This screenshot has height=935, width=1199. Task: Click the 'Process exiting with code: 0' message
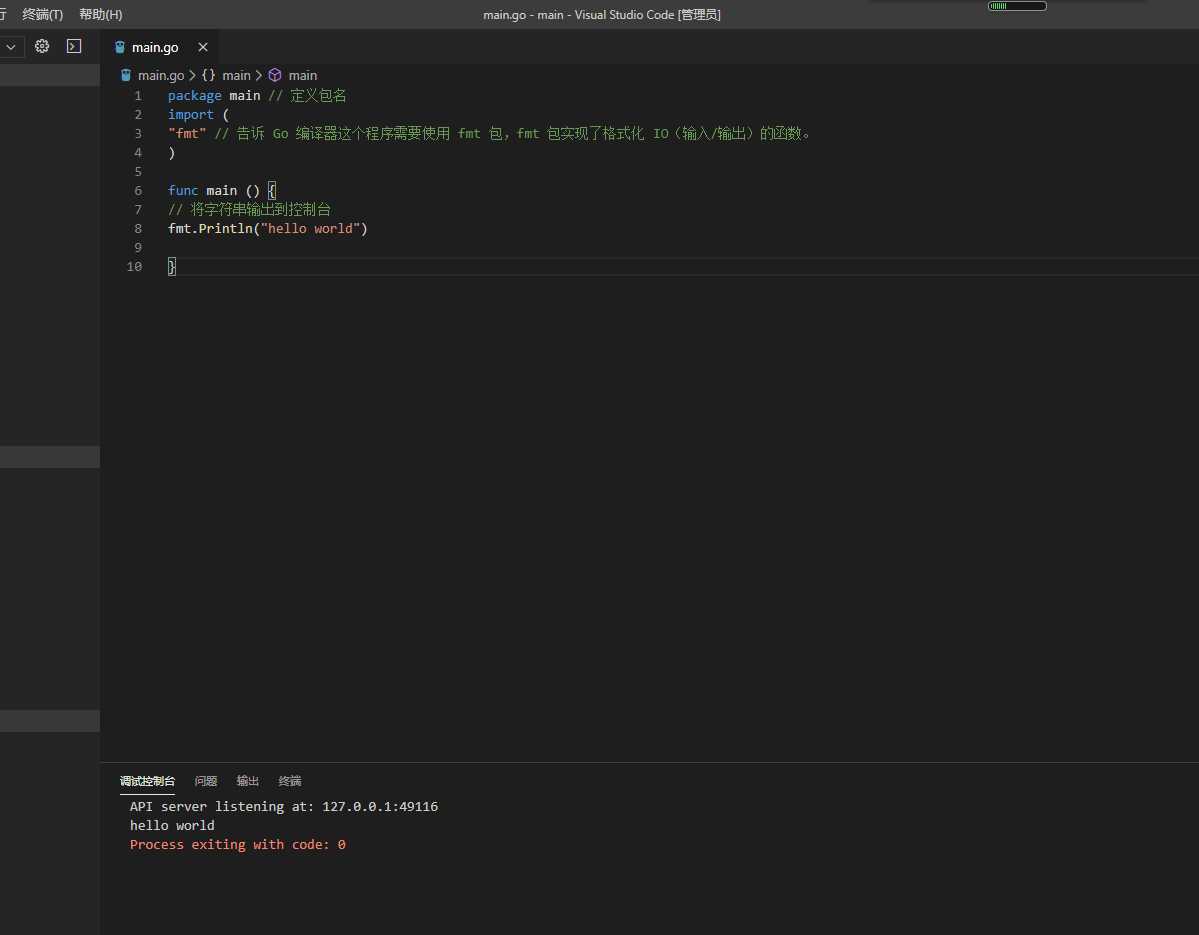pos(238,845)
